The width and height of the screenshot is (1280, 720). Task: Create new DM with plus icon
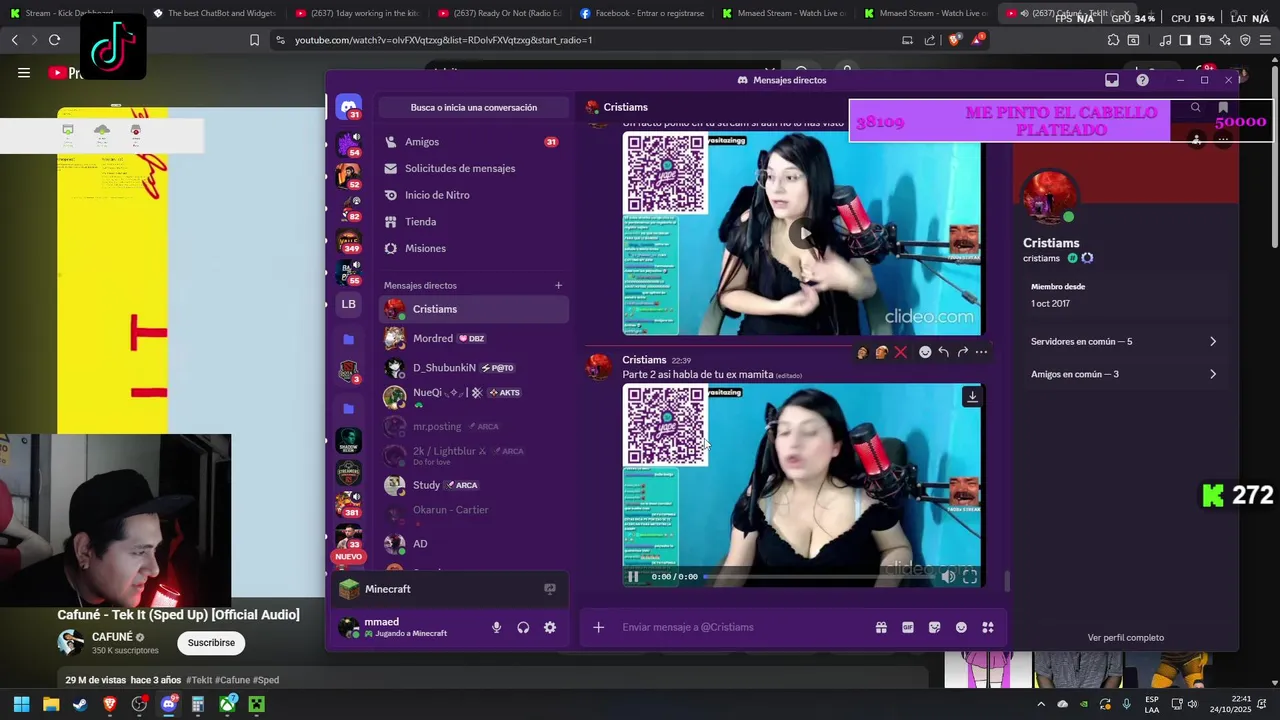(559, 285)
